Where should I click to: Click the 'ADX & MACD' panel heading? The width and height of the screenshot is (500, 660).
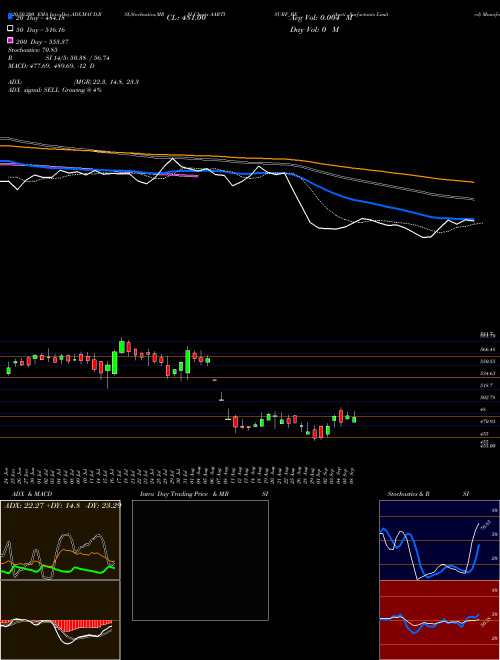click(32, 494)
